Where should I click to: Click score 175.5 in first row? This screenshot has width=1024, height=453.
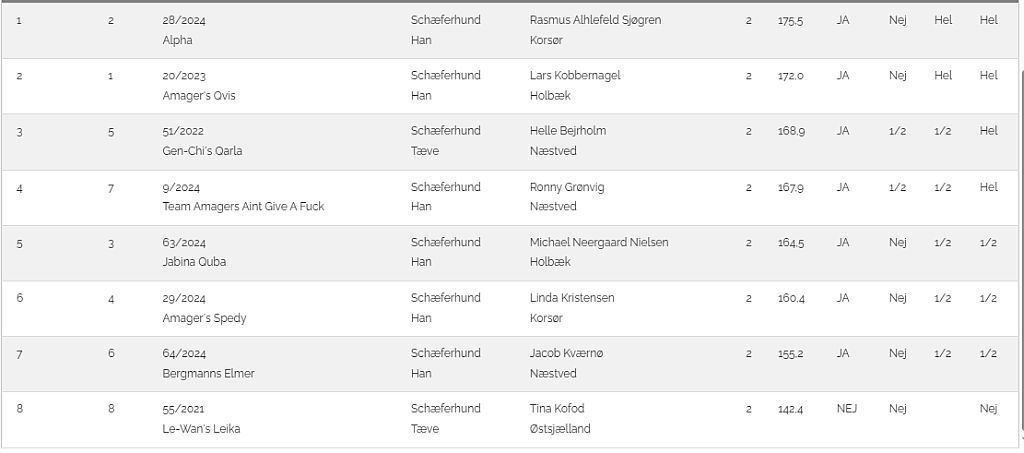790,20
